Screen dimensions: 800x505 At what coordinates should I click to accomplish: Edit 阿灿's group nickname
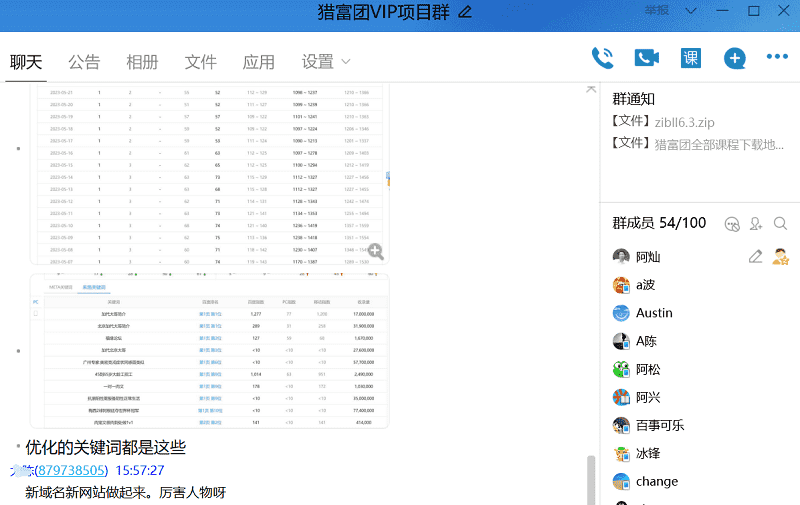point(756,257)
